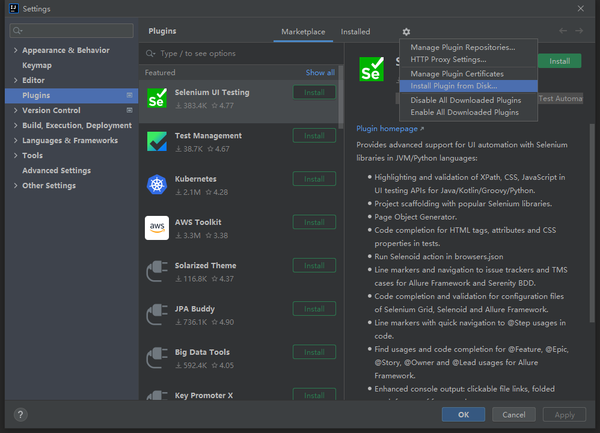Click the Show all featured link
This screenshot has width=600, height=433.
[x=320, y=73]
